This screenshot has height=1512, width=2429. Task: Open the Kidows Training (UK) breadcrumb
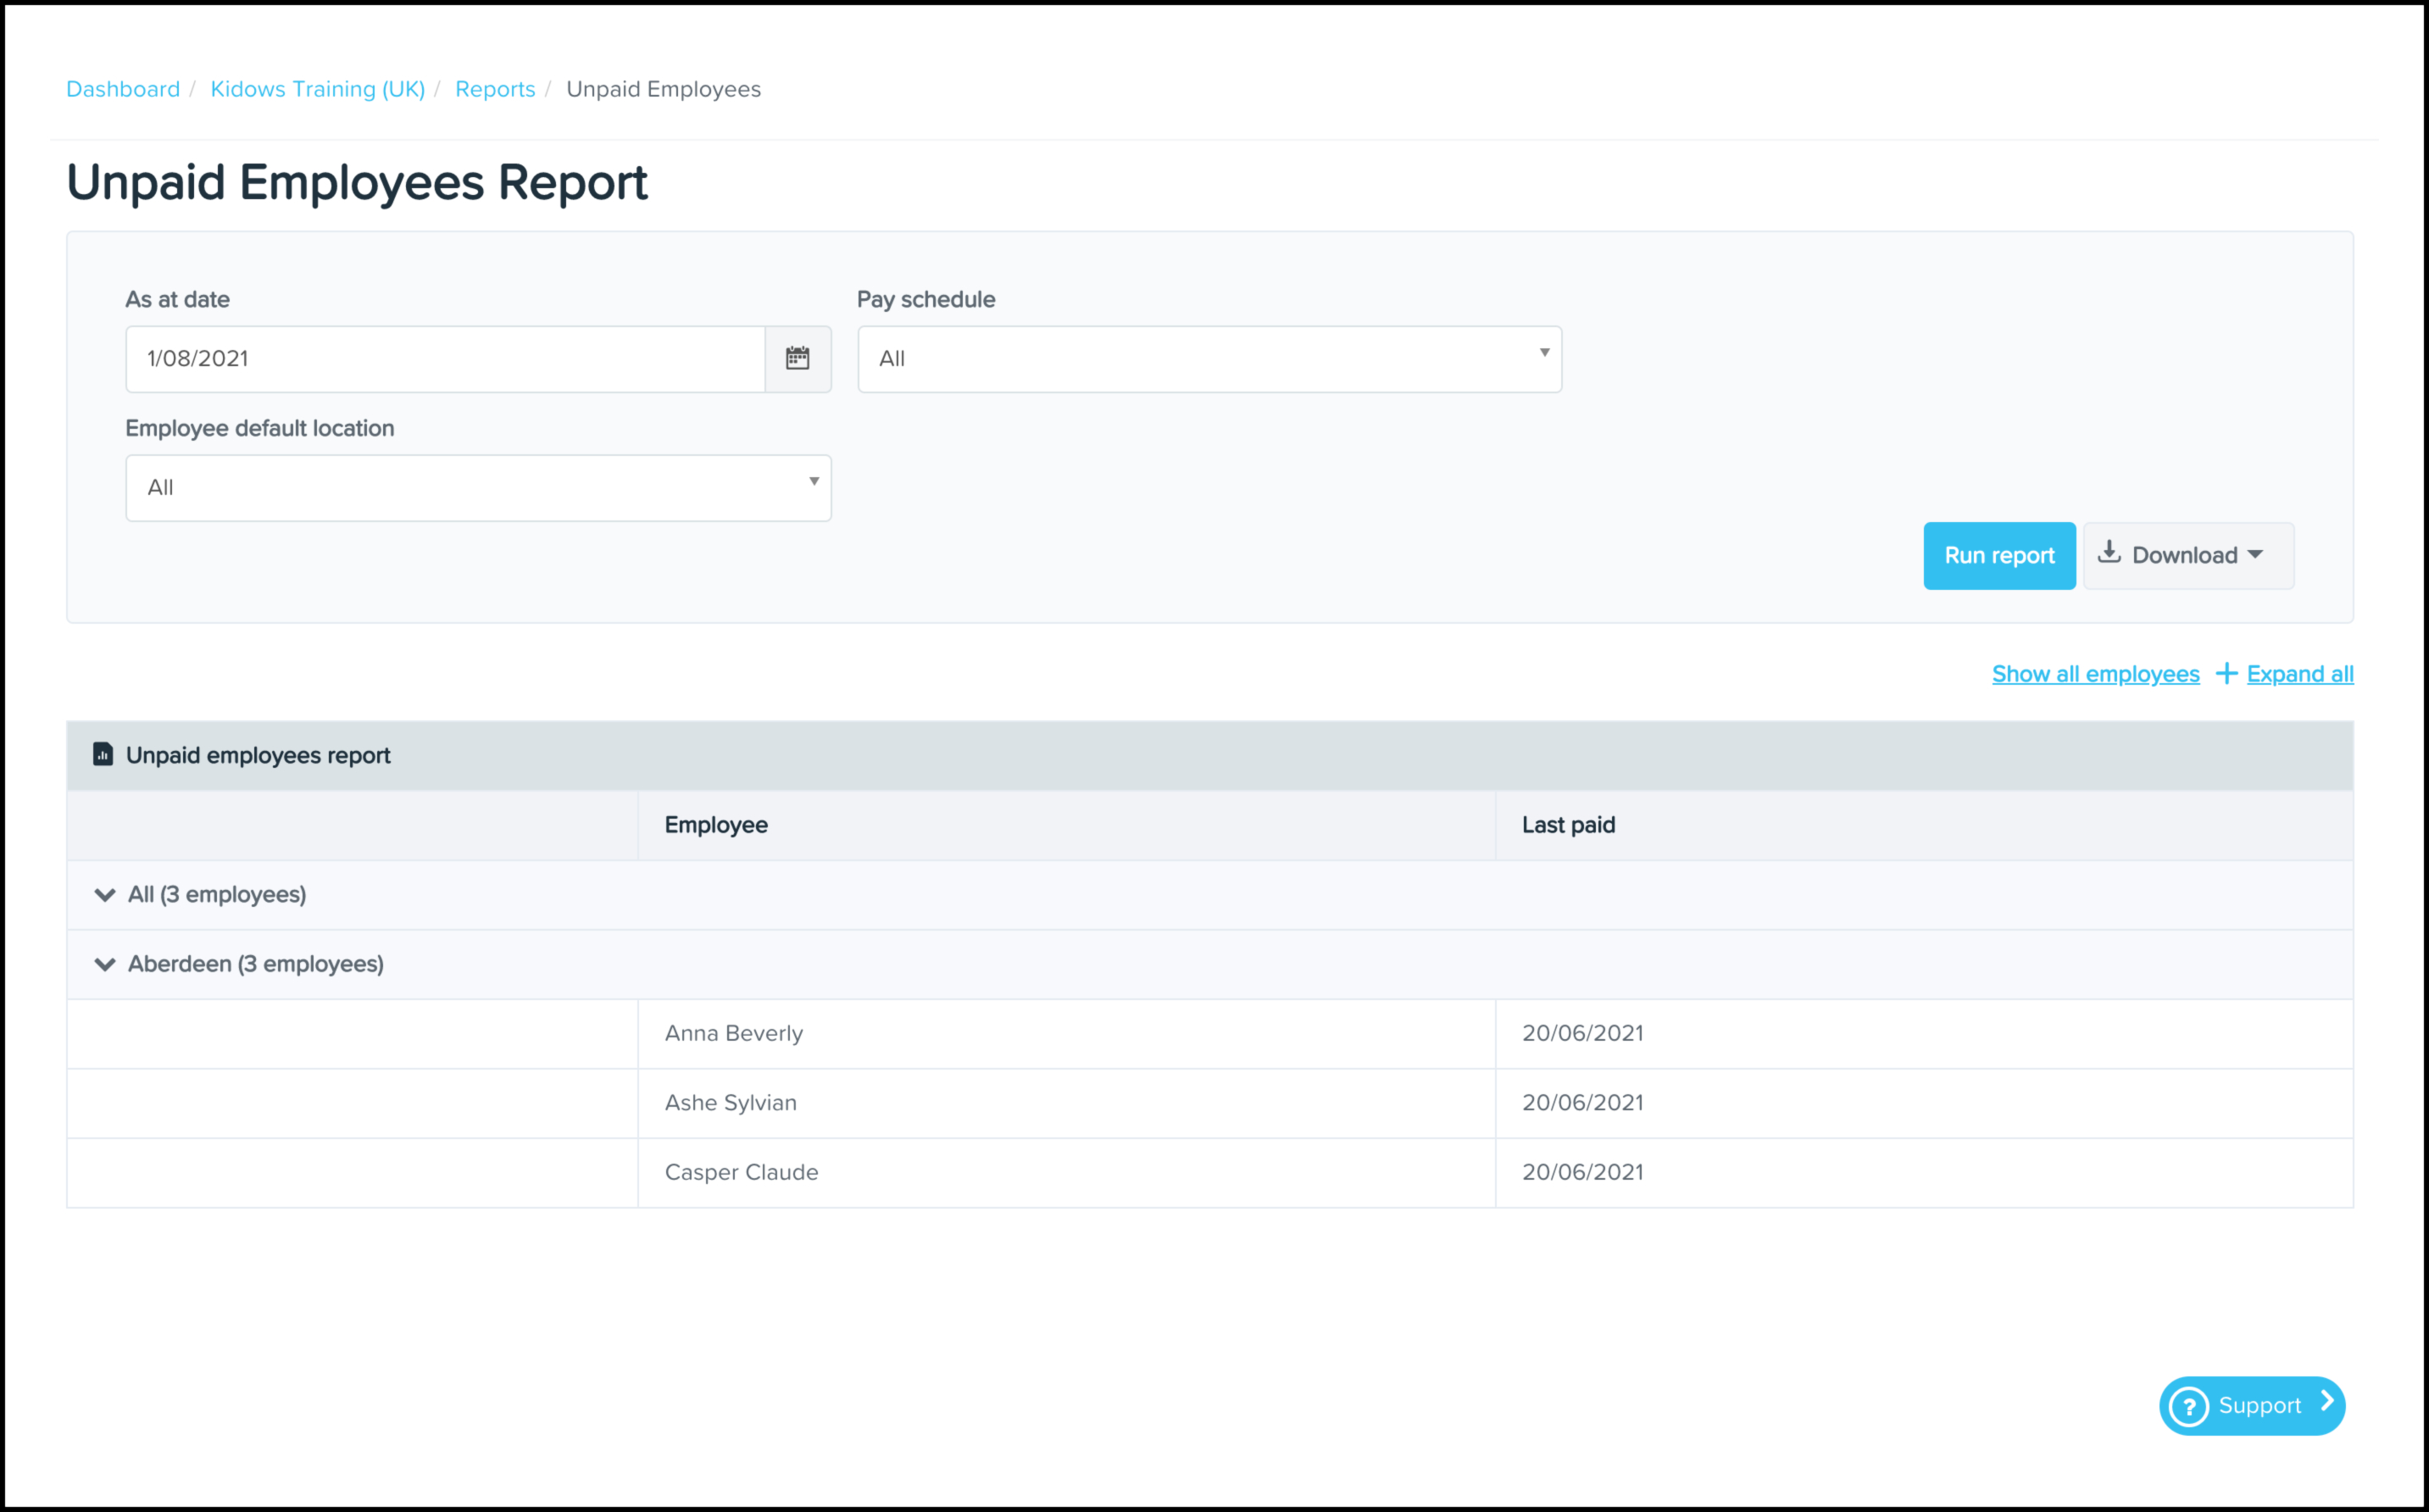tap(317, 89)
